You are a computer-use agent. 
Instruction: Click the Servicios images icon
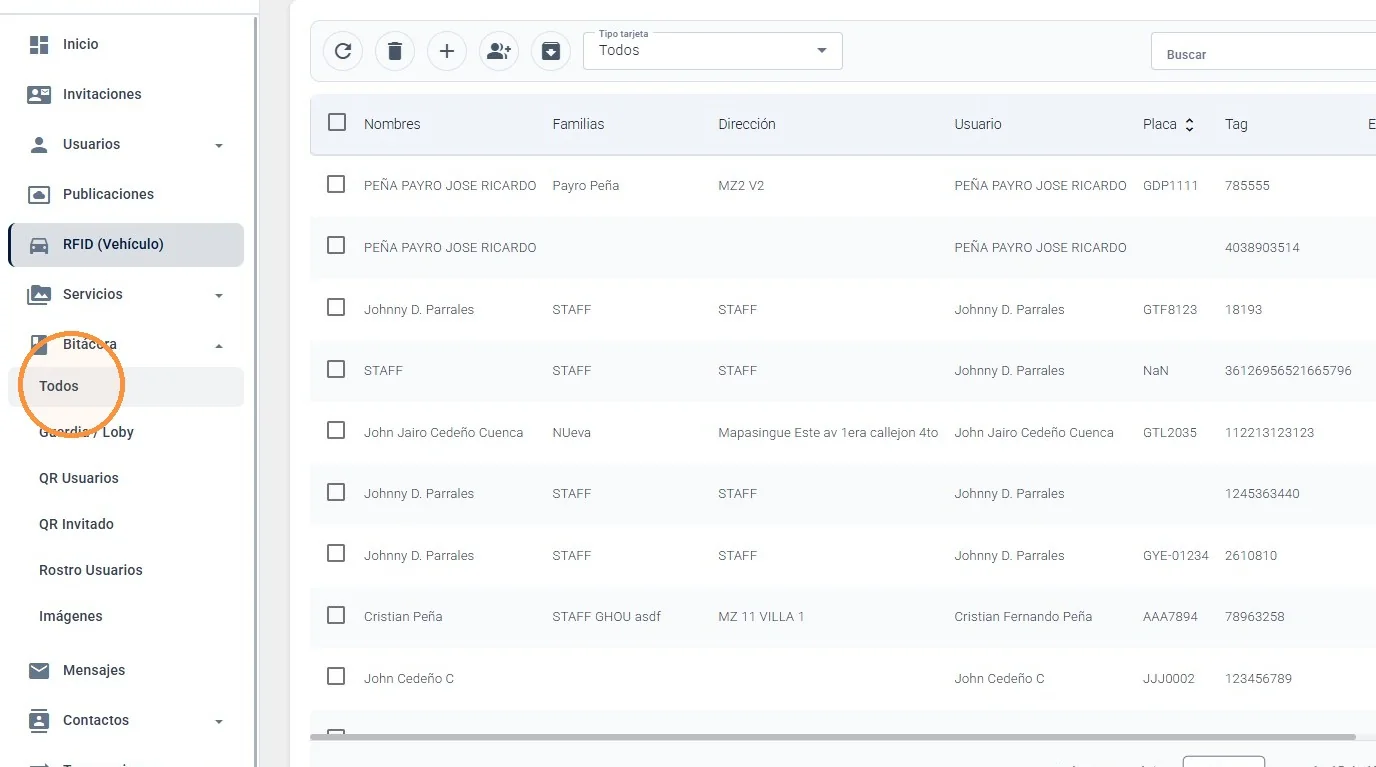click(x=39, y=294)
